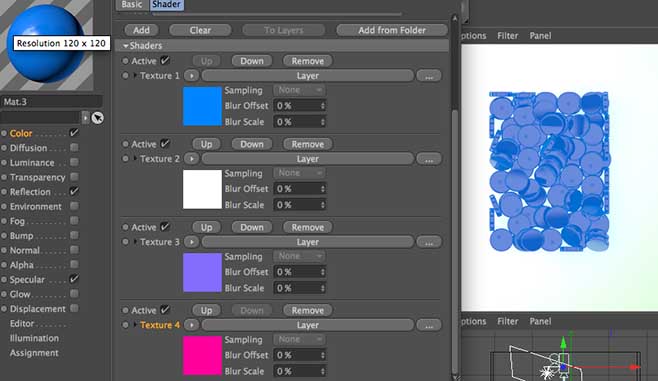Collapse the Shaders section triangle
658x381 pixels.
pos(125,46)
